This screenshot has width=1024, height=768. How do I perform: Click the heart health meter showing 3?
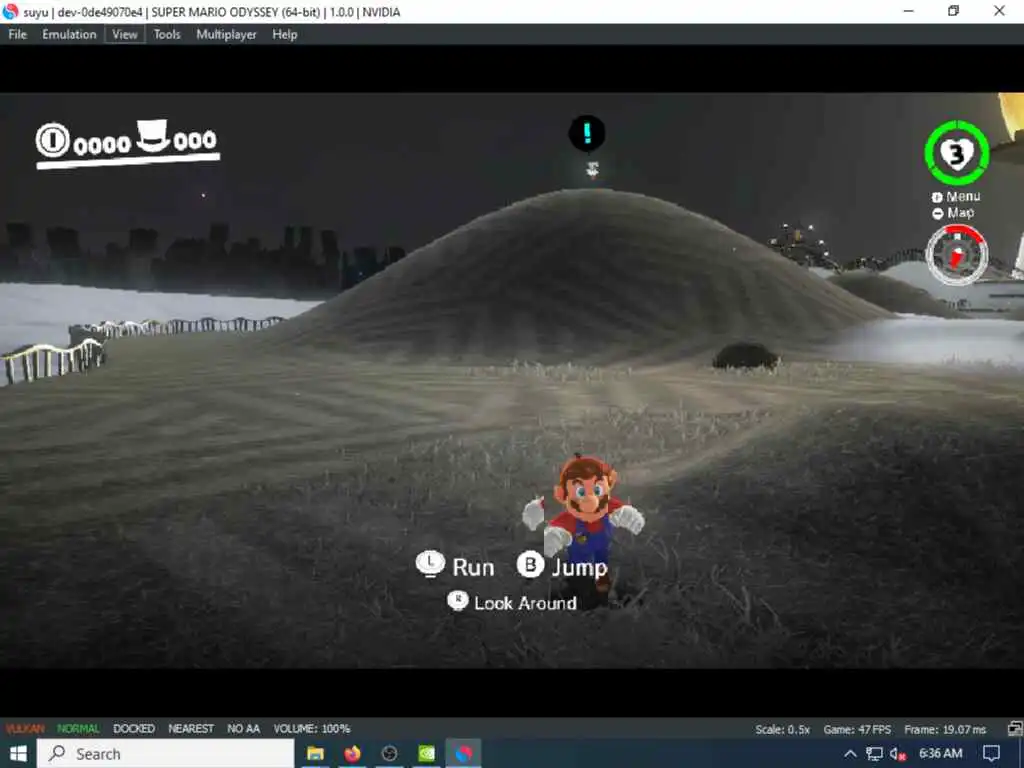point(957,153)
